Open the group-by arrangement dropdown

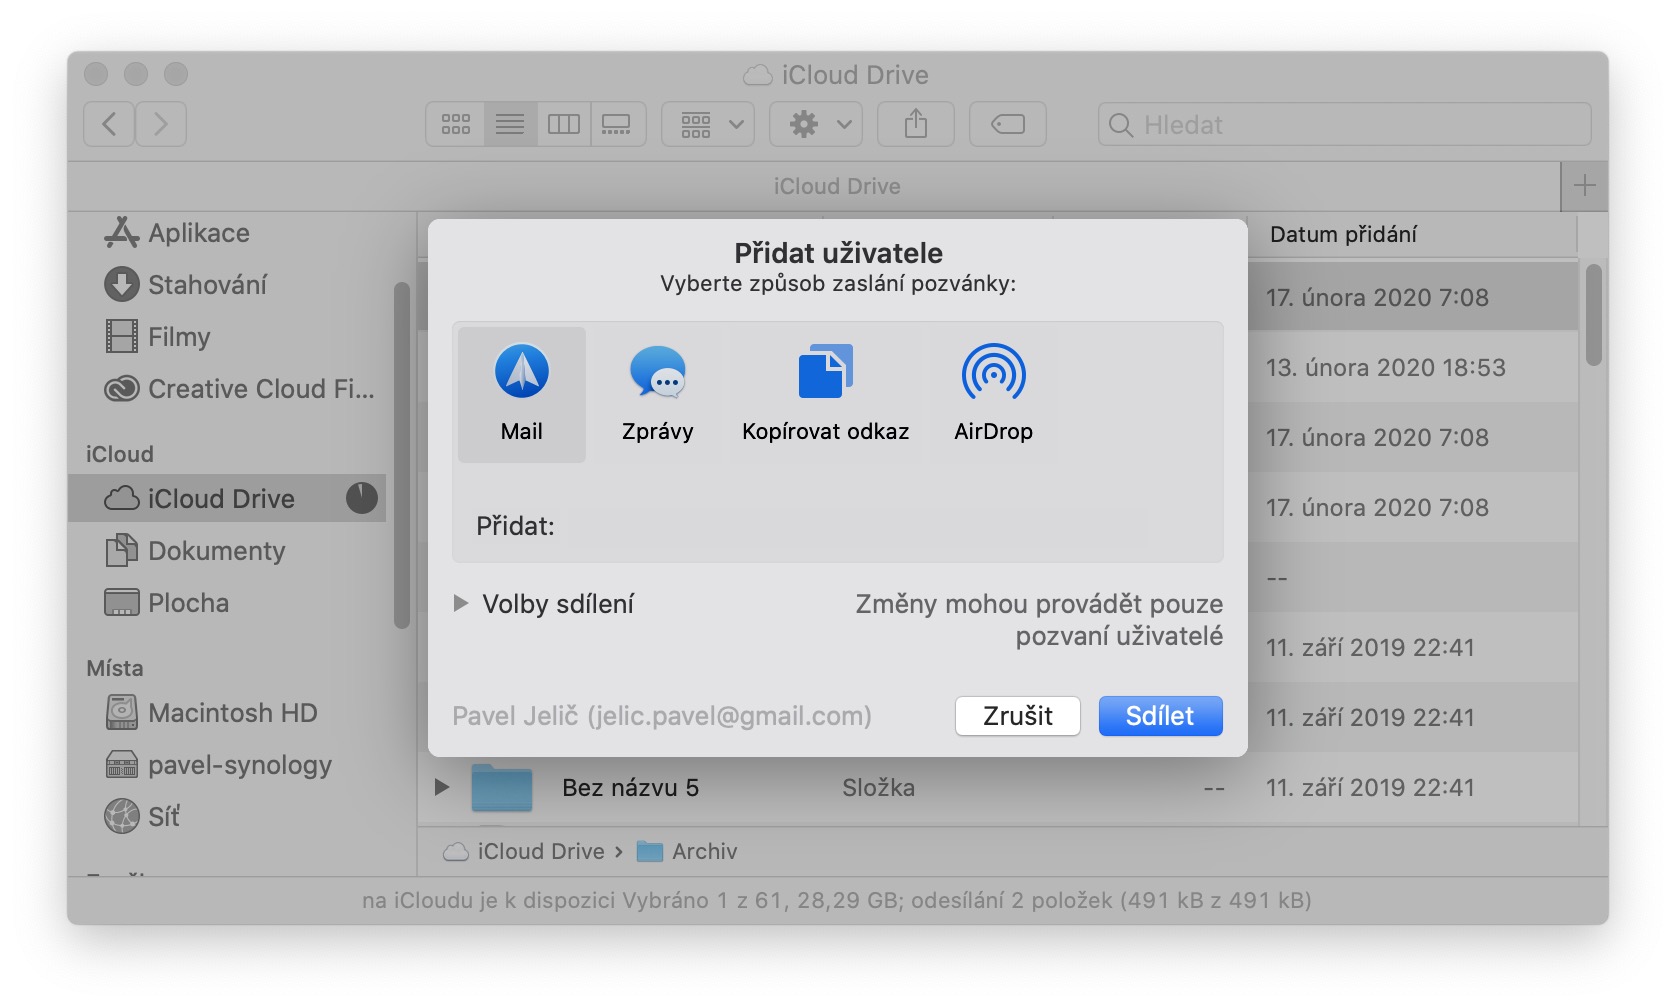[708, 124]
